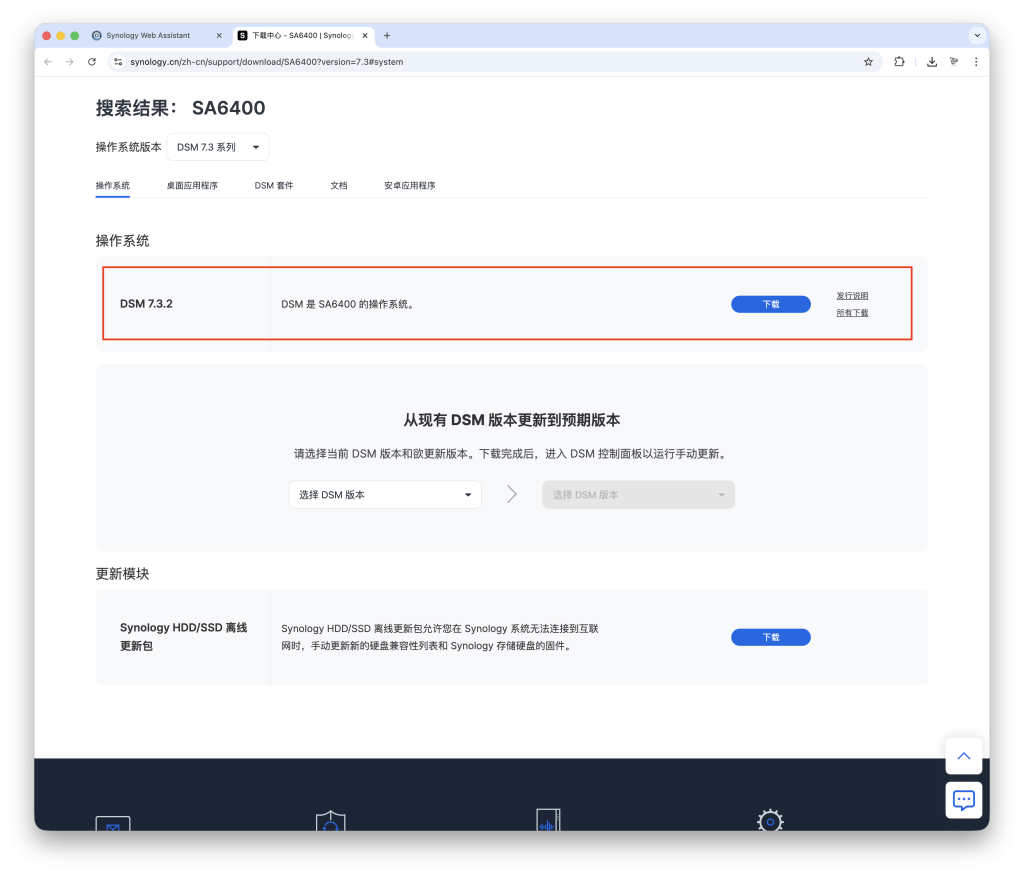
Task: Open the DSM 套件 tab
Action: pyautogui.click(x=274, y=186)
